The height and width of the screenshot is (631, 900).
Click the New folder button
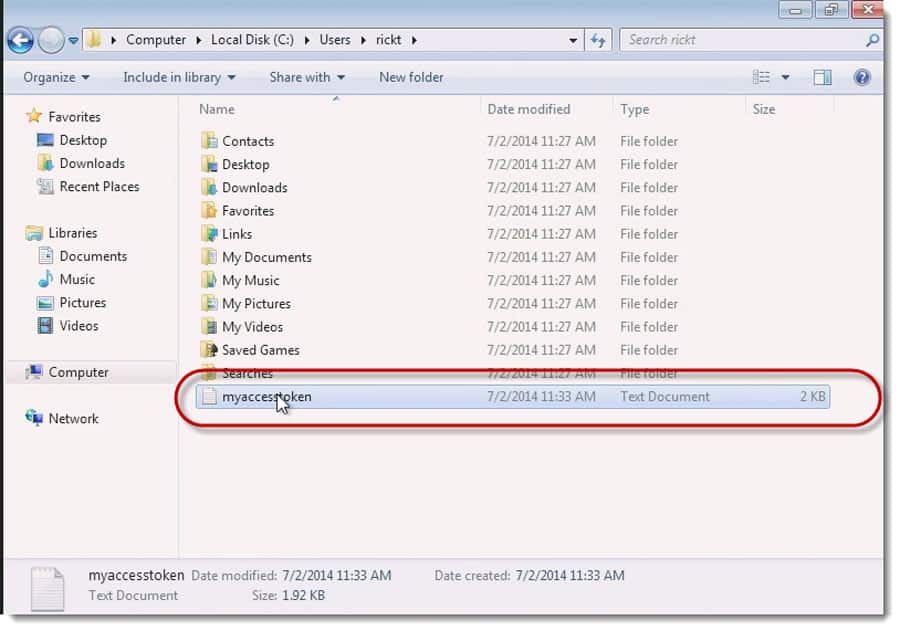tap(411, 77)
